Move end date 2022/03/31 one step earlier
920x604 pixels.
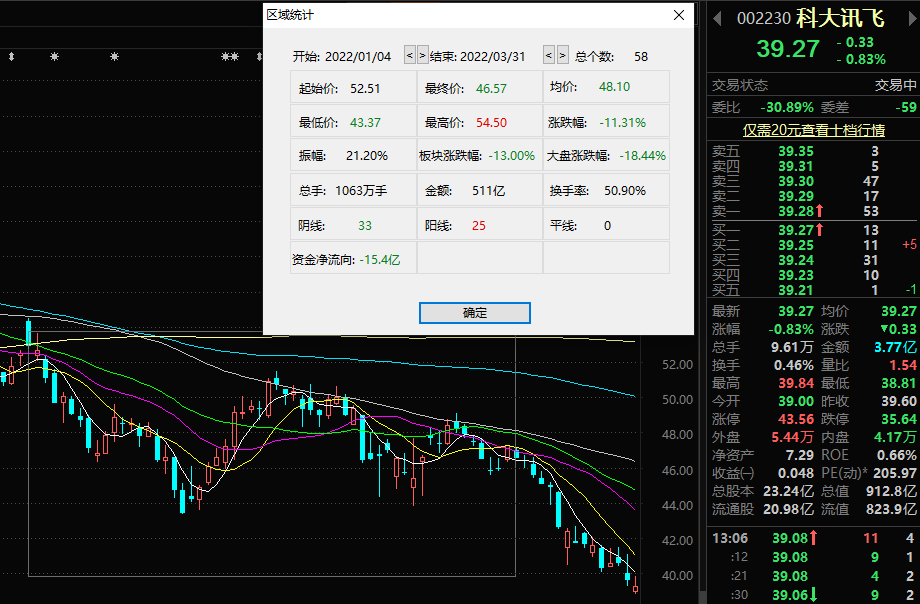pos(549,56)
